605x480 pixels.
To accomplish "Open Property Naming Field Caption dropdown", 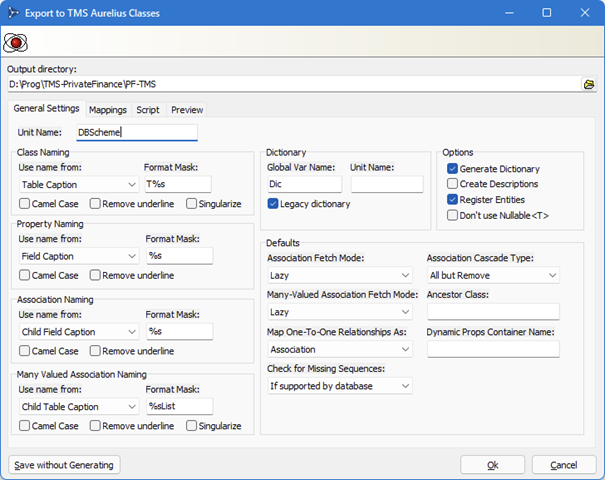I will [x=79, y=256].
